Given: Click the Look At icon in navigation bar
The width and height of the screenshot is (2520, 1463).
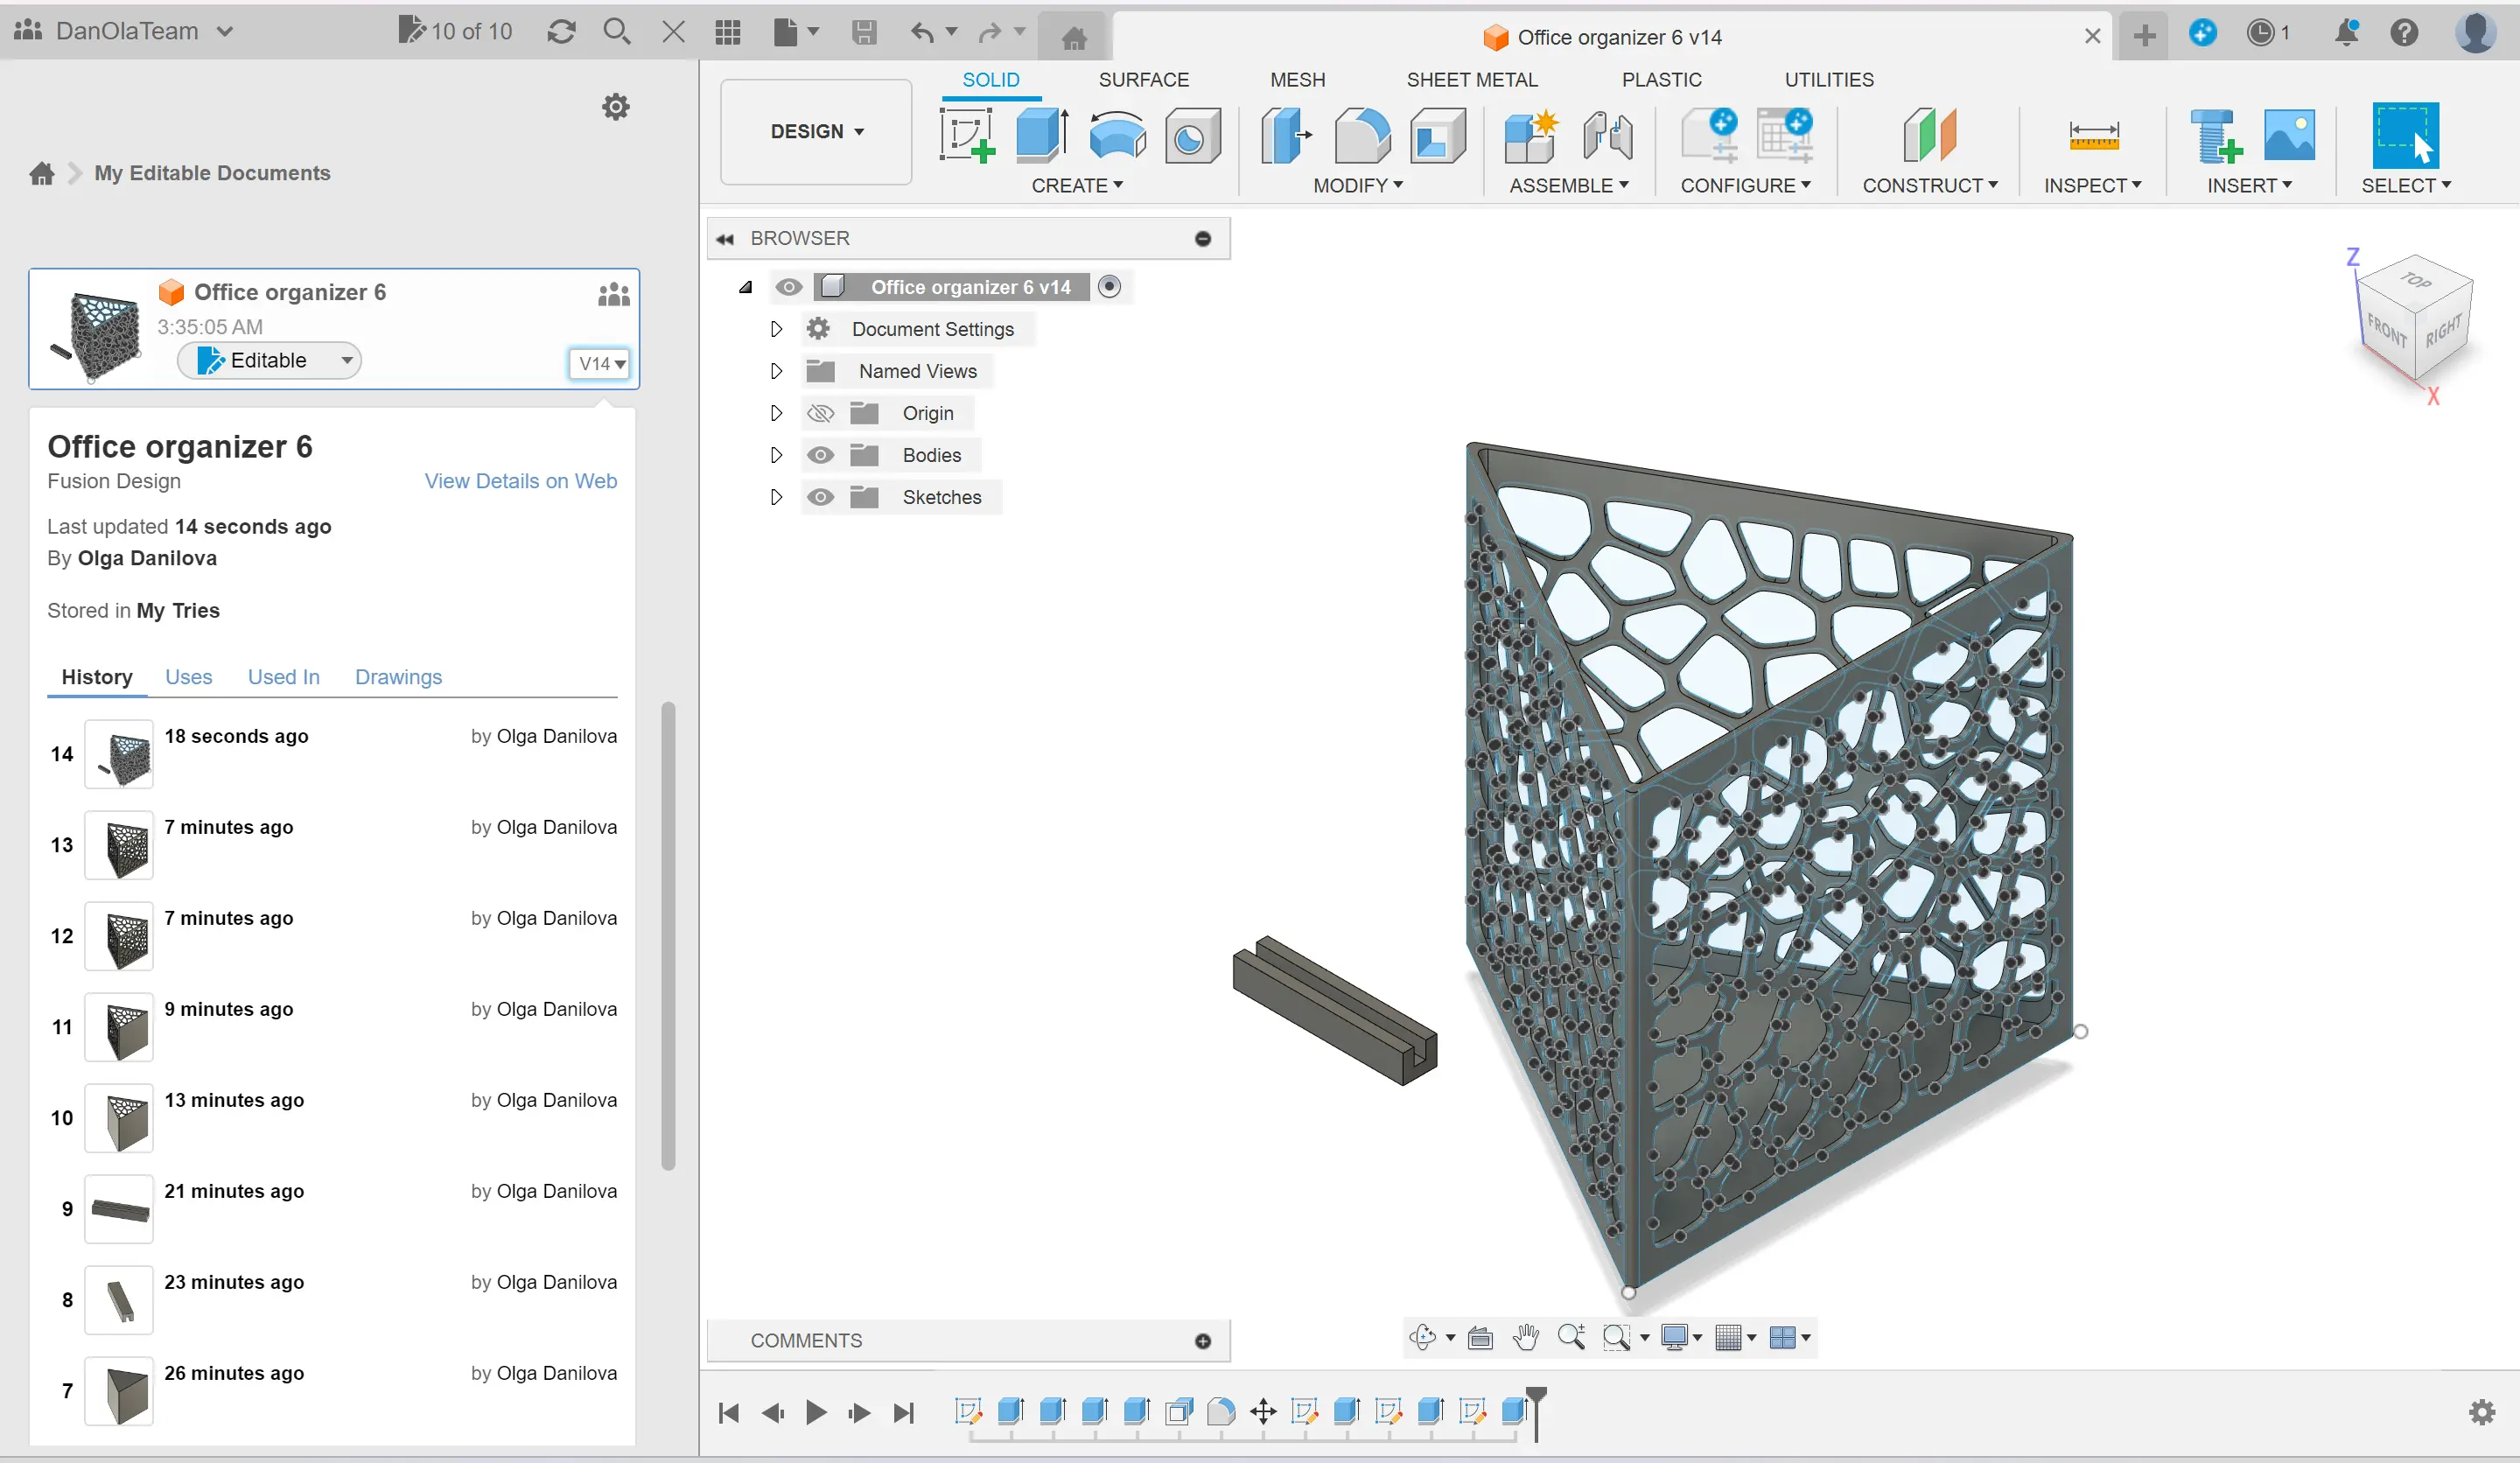Looking at the screenshot, I should coord(1480,1337).
